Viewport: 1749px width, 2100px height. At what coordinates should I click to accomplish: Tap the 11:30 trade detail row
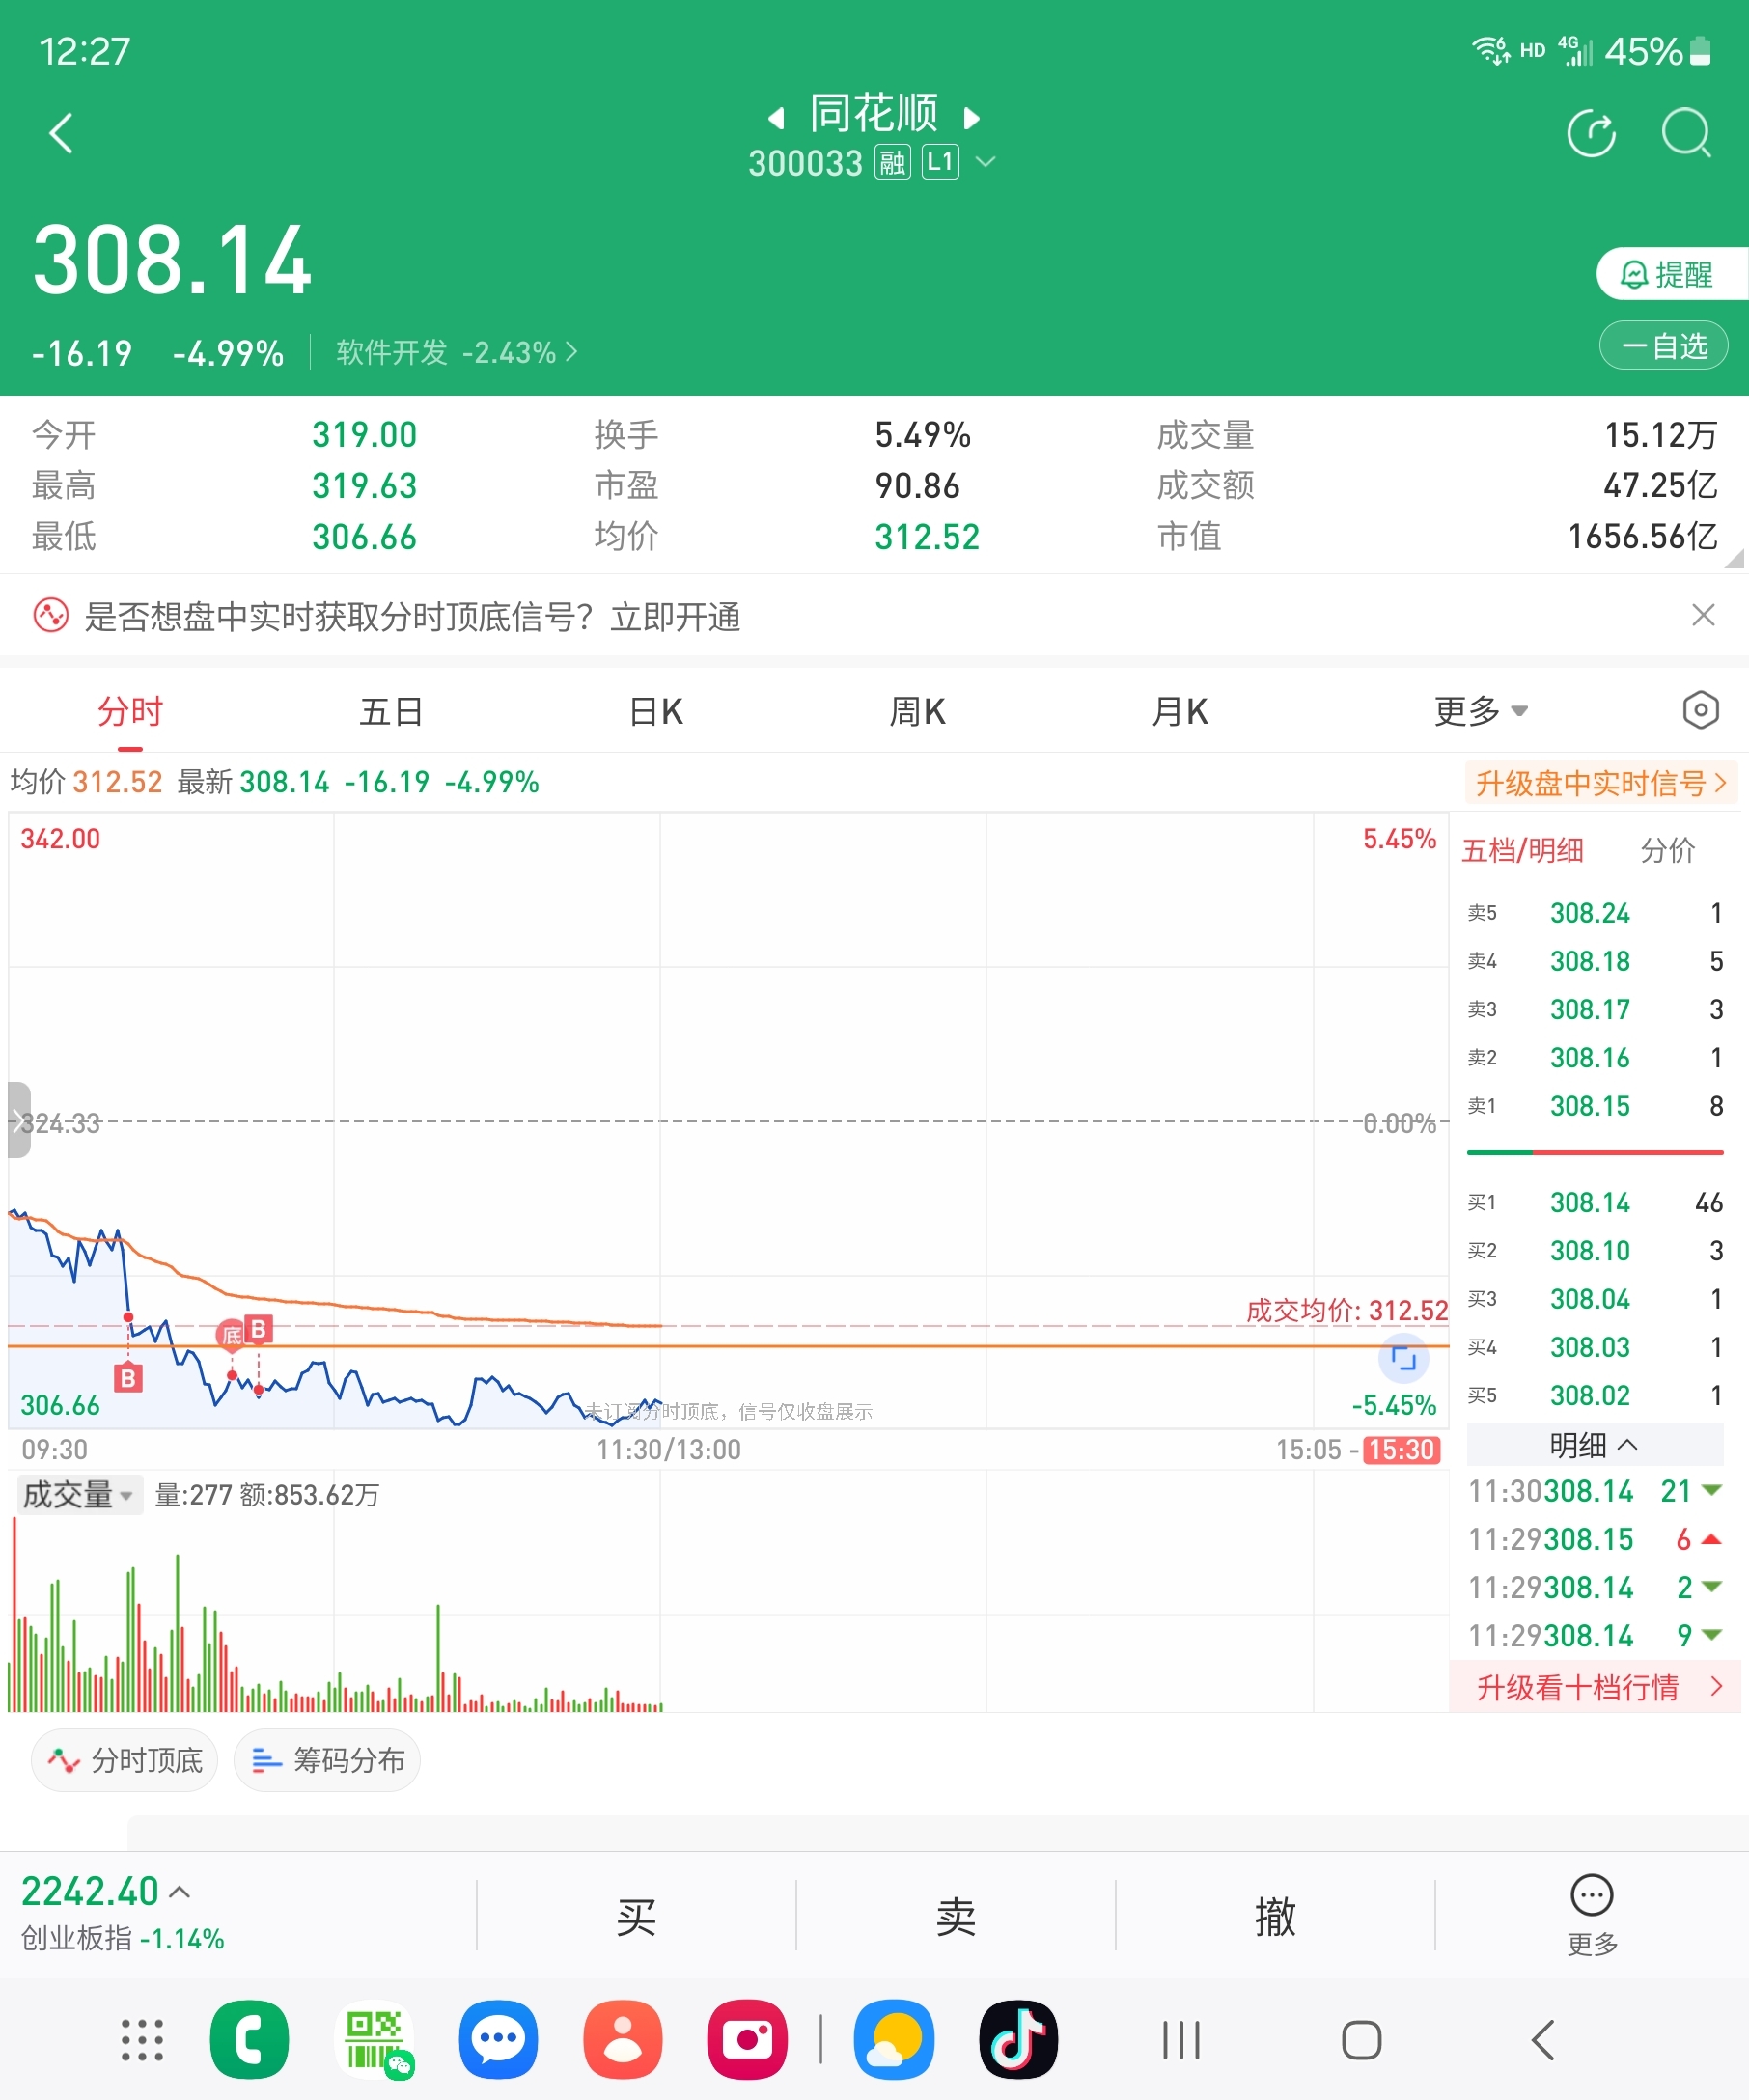coord(1595,1491)
